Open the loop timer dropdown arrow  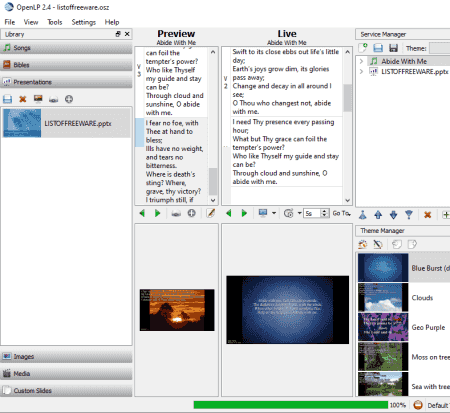point(299,213)
